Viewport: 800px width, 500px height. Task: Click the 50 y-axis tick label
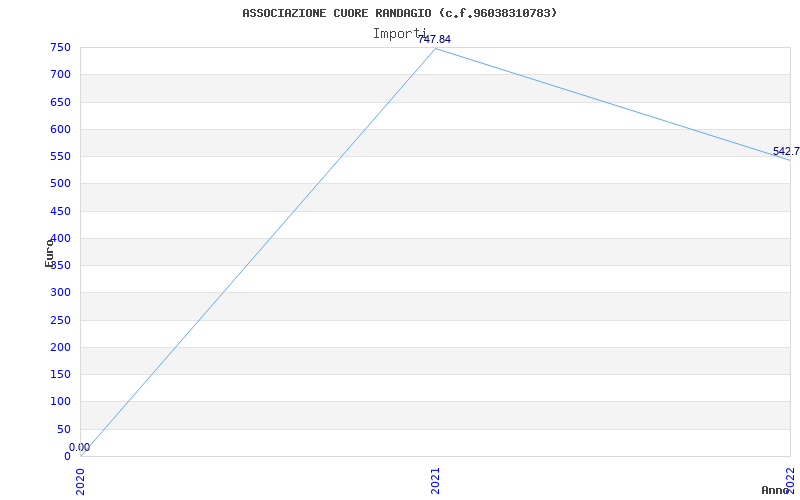[x=64, y=429]
